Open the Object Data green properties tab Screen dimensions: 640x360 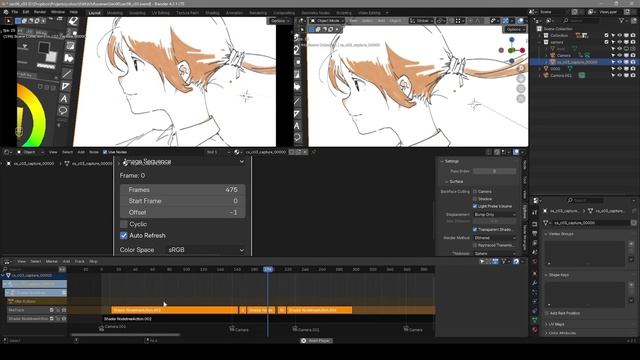coord(534,320)
